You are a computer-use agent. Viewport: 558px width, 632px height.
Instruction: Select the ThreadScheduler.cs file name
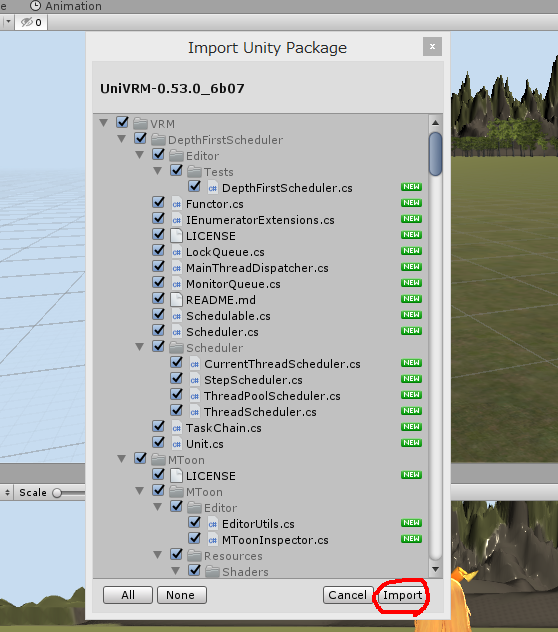[260, 412]
